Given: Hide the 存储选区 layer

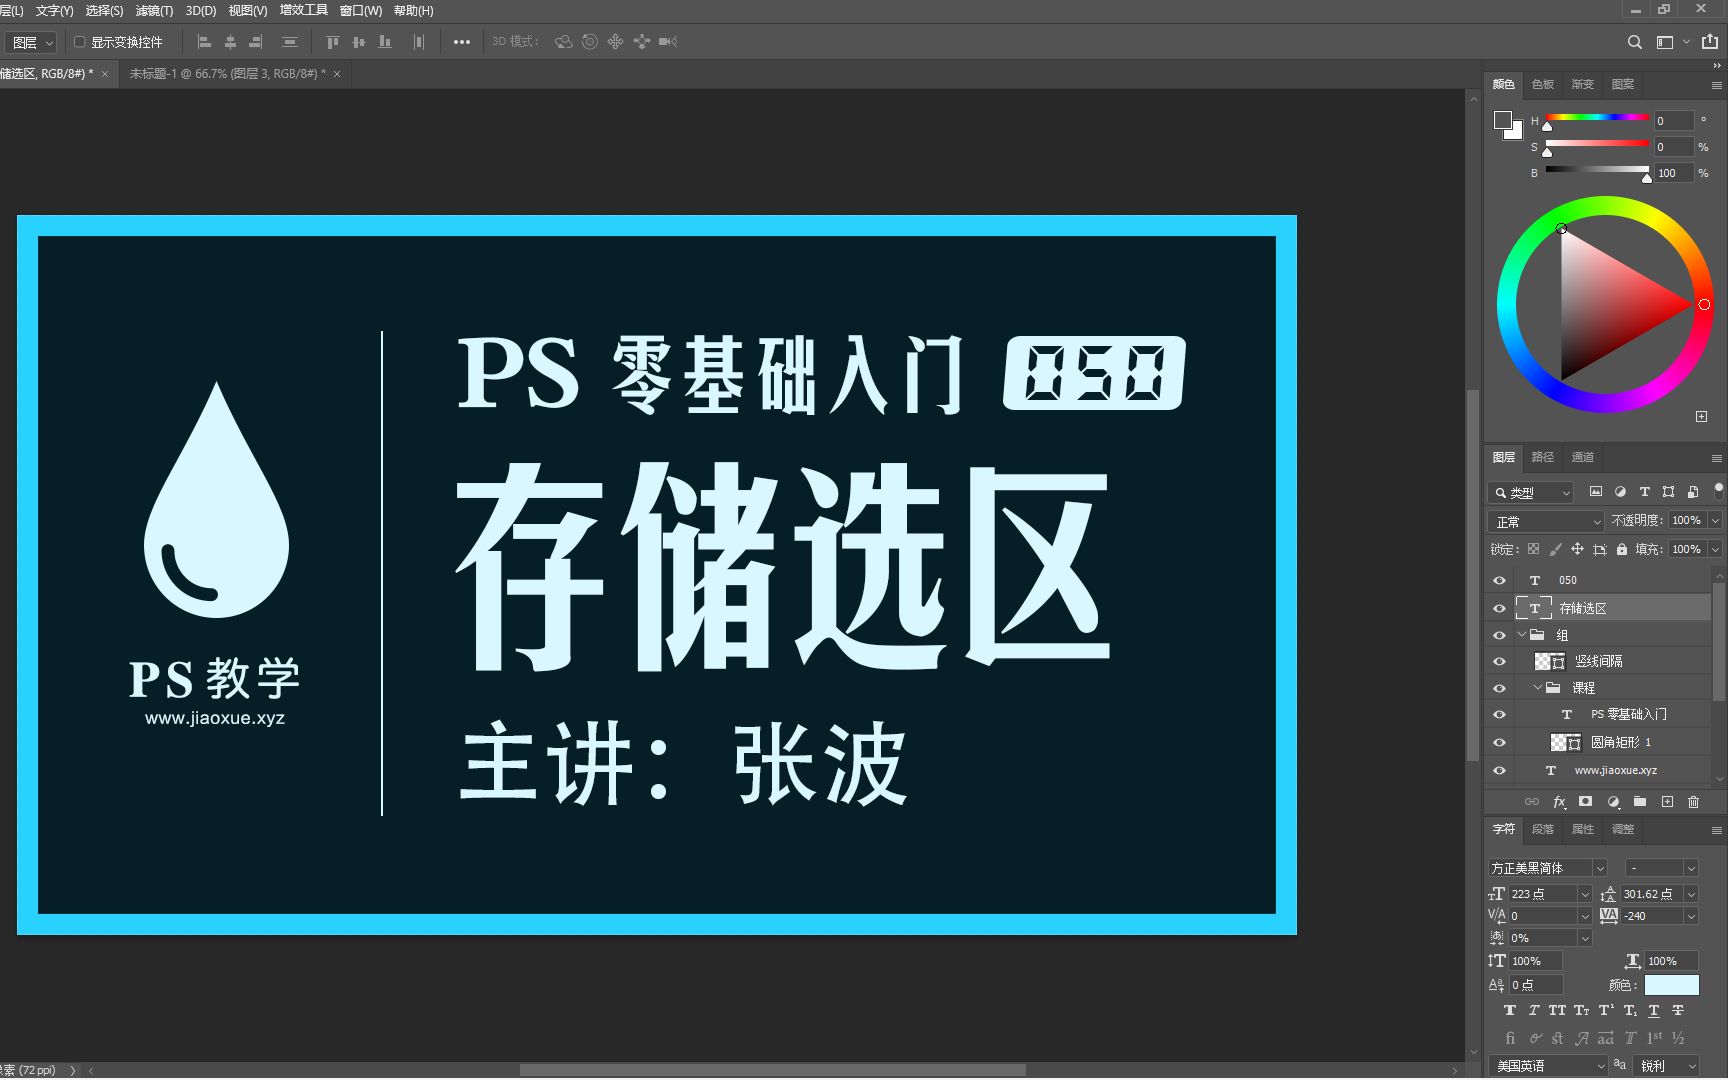Looking at the screenshot, I should (x=1499, y=608).
